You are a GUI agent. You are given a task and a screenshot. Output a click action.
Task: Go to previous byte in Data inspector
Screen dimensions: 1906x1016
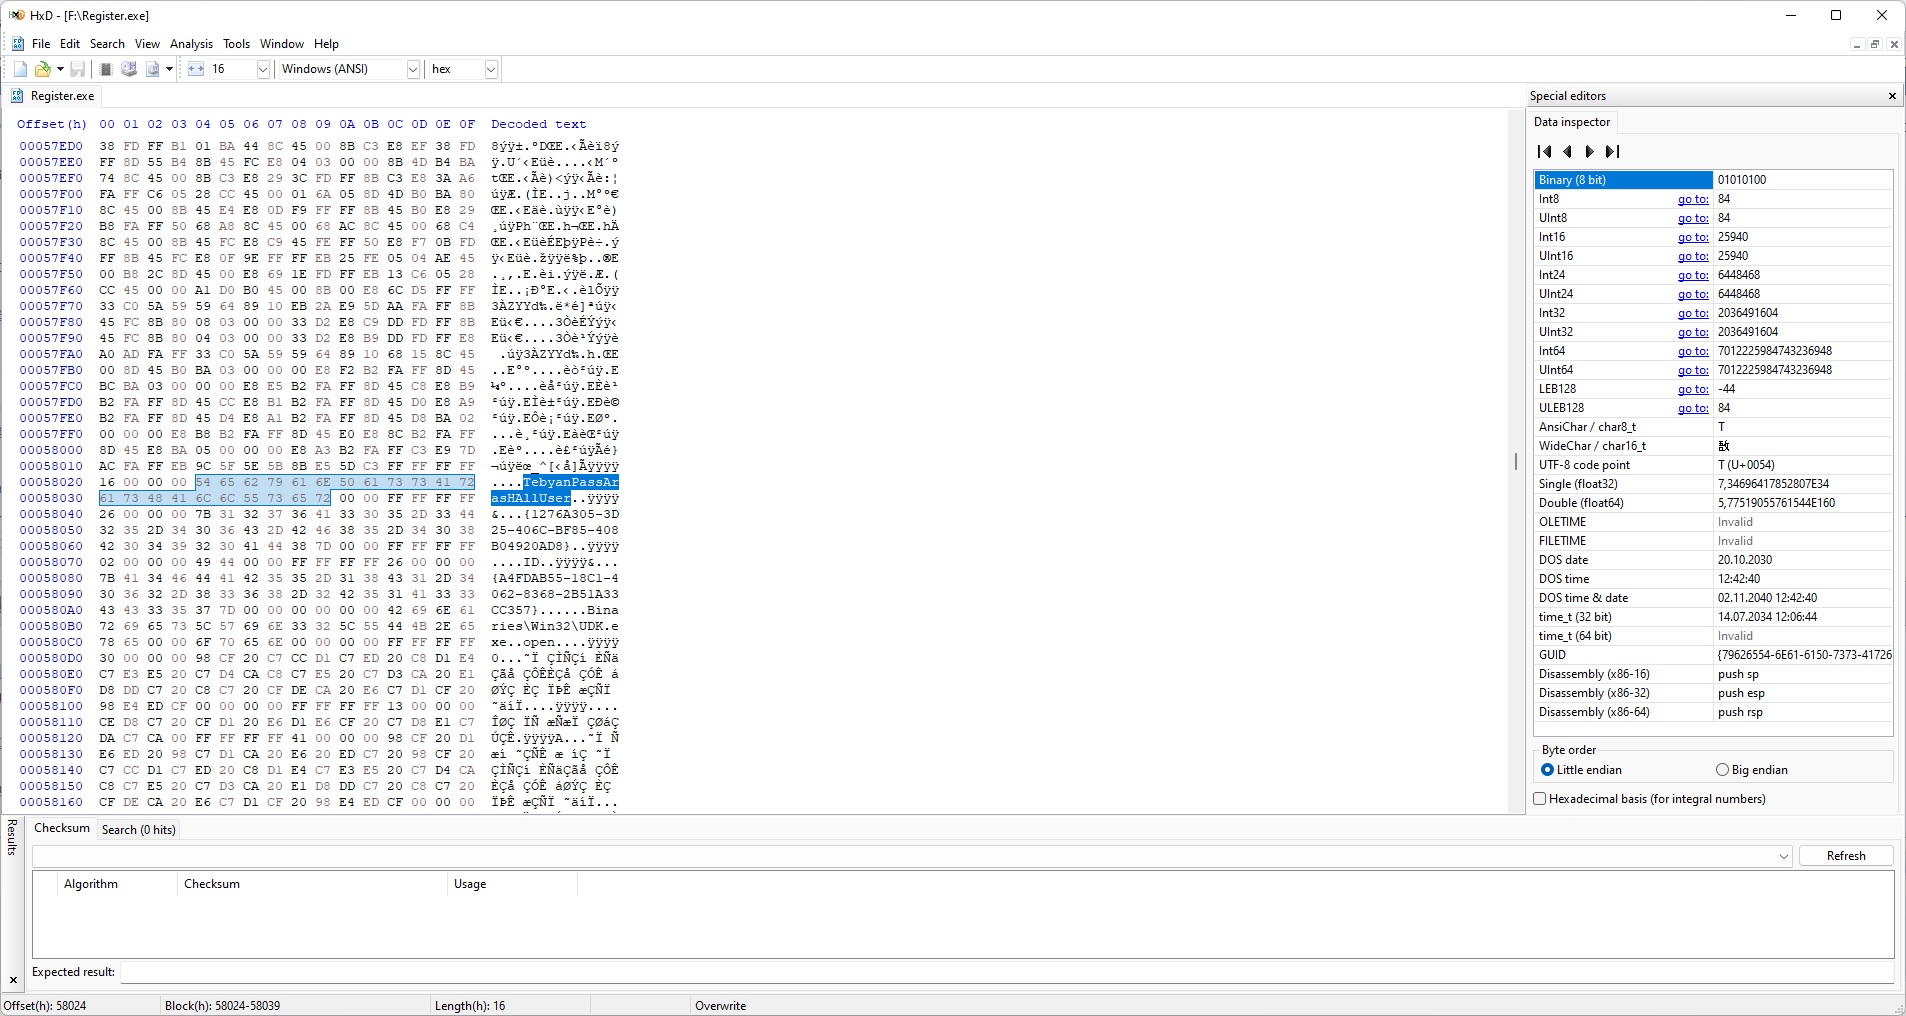(x=1567, y=152)
